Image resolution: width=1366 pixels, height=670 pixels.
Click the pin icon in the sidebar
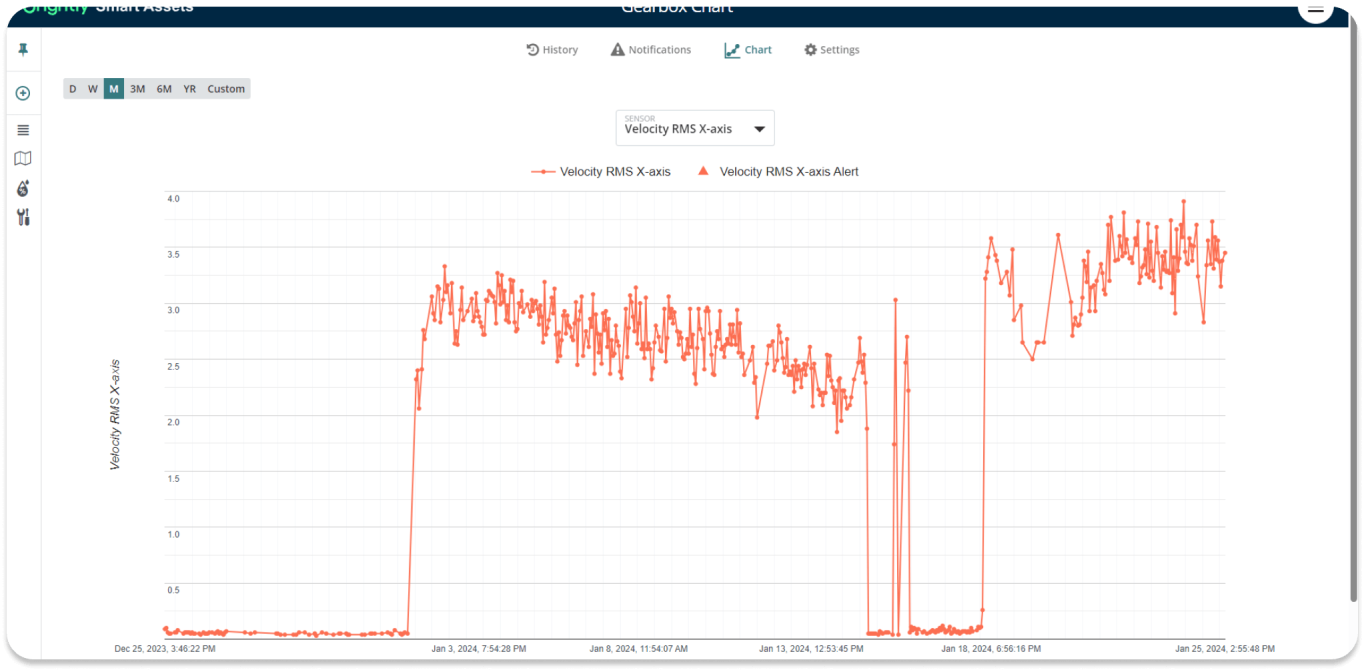click(x=23, y=50)
